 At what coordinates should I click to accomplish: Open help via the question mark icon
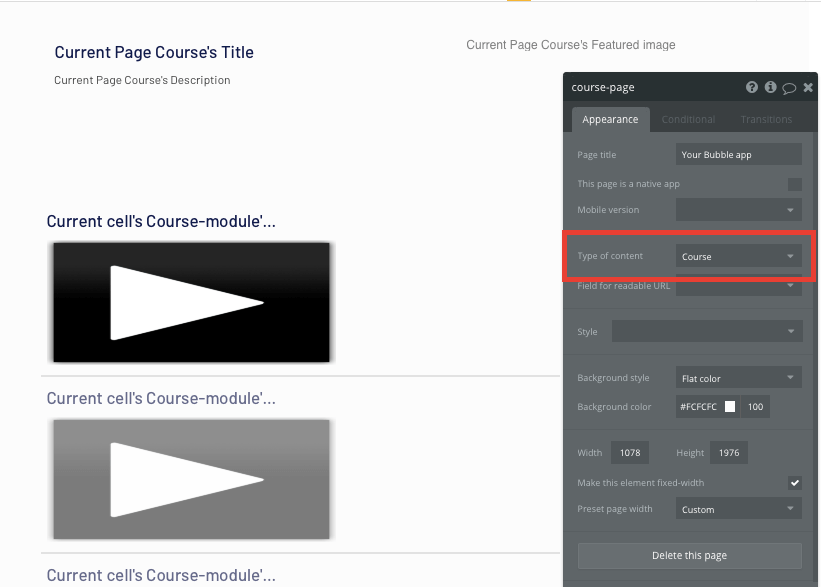(752, 87)
